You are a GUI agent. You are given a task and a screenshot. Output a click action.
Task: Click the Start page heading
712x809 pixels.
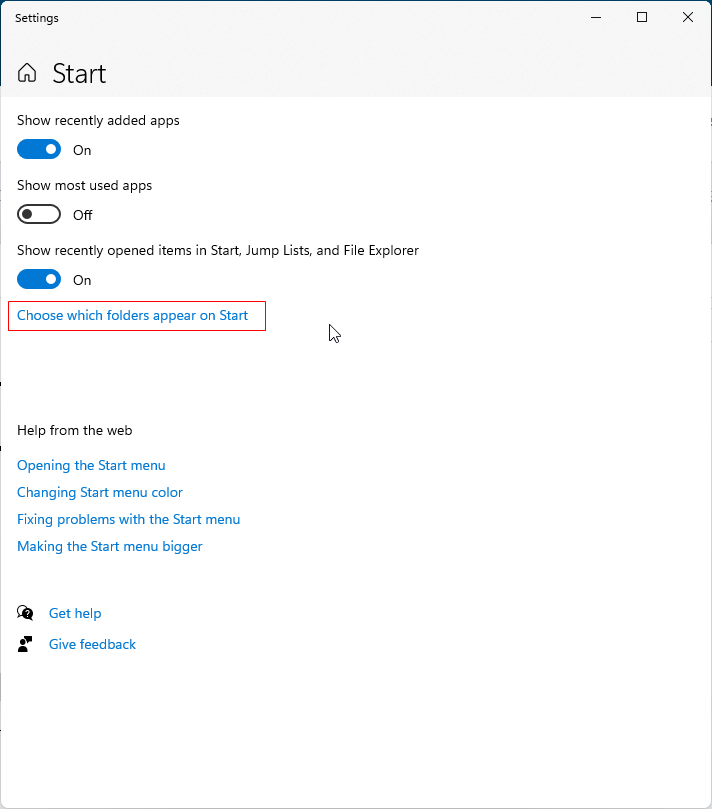tap(79, 74)
